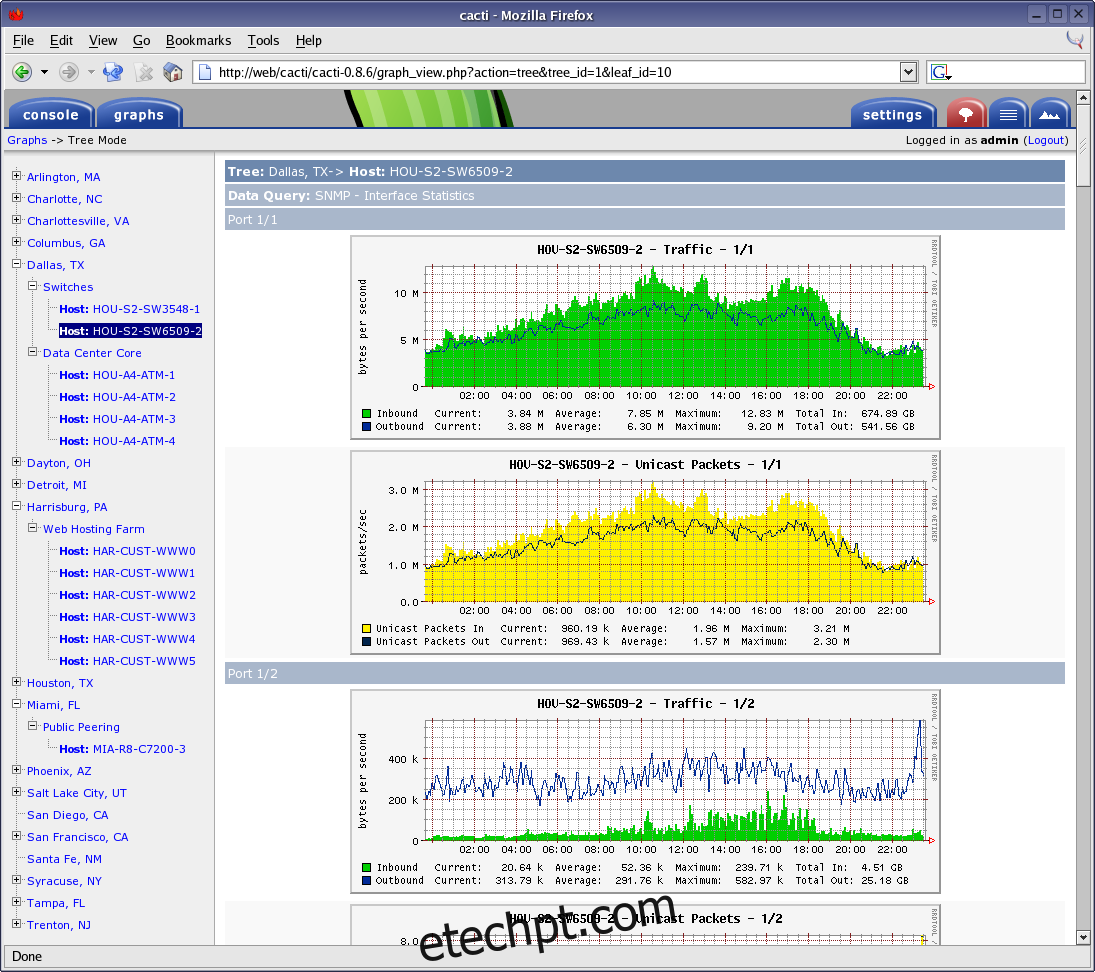This screenshot has height=972, width=1095.
Task: Click the page's vertical scrollbar down arrow
Action: coord(1082,937)
